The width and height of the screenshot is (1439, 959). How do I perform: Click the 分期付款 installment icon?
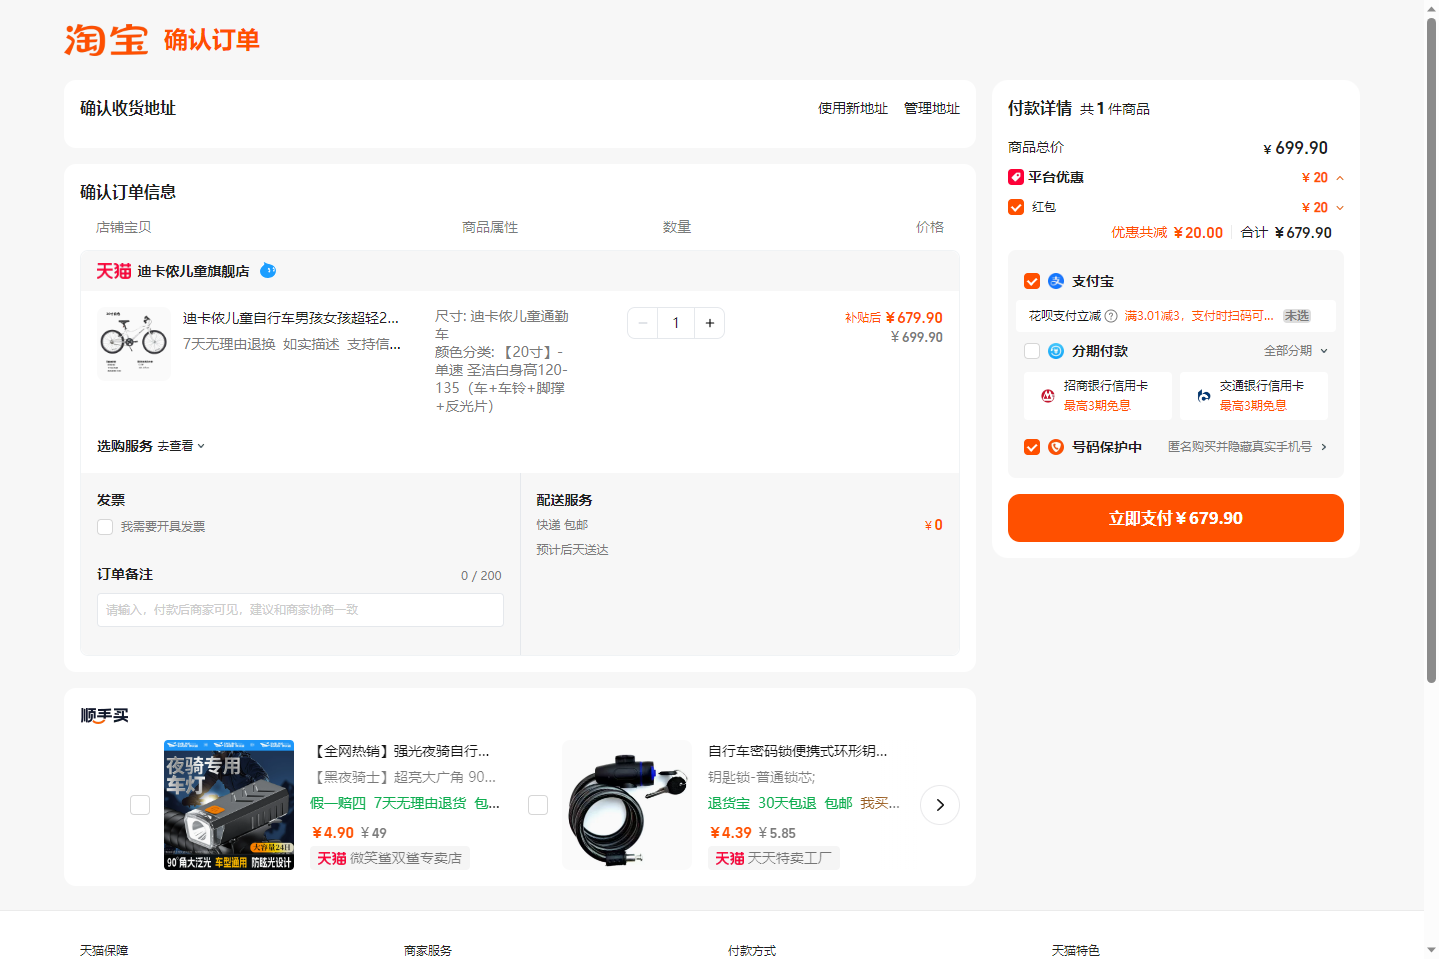pos(1056,351)
